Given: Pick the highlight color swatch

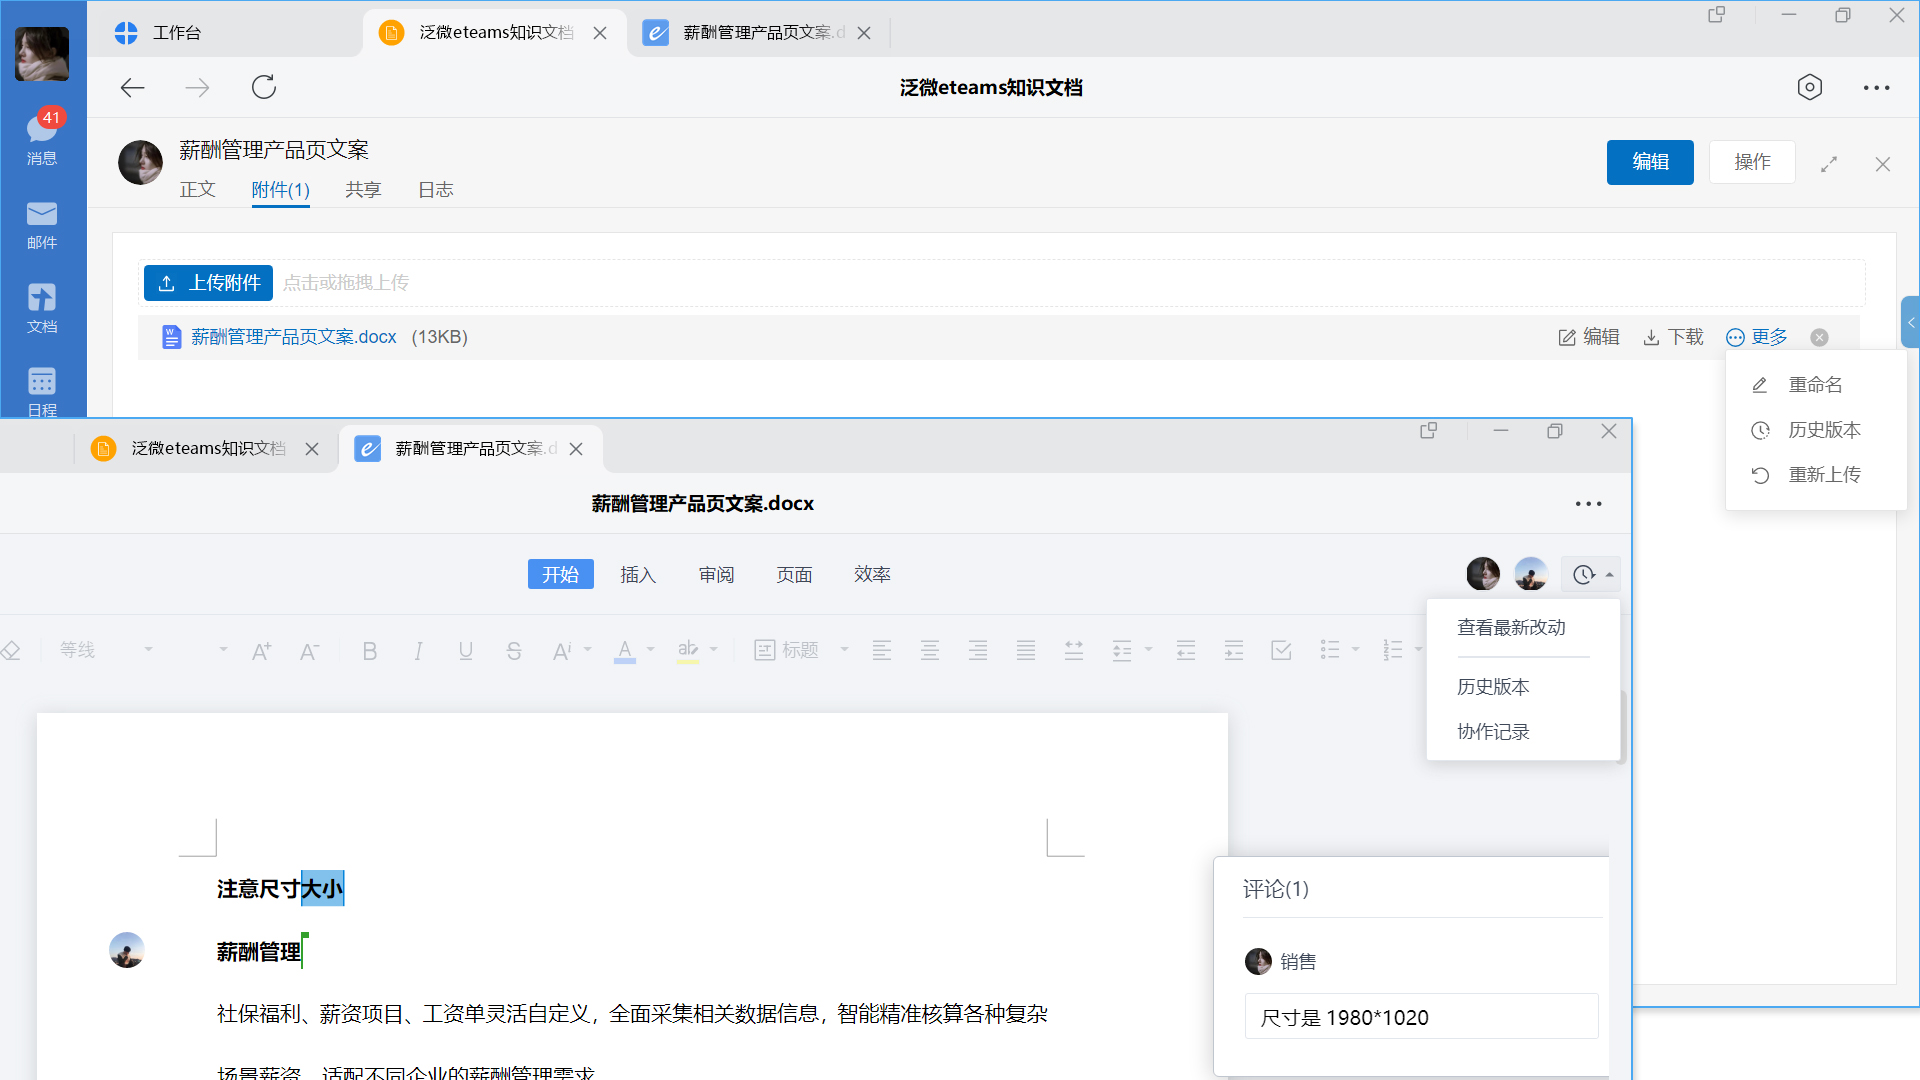Looking at the screenshot, I should coord(689,650).
